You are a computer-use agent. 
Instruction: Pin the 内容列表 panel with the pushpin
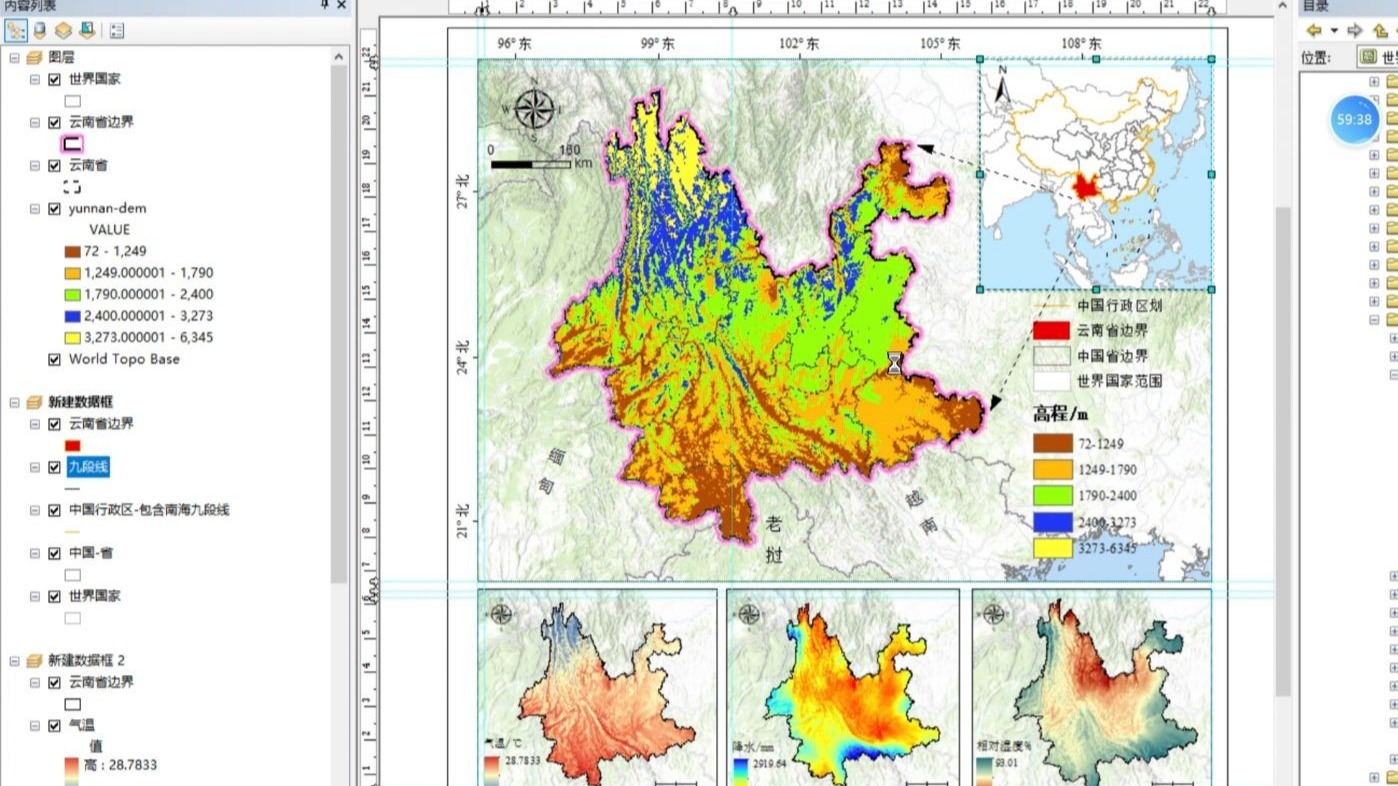click(323, 6)
